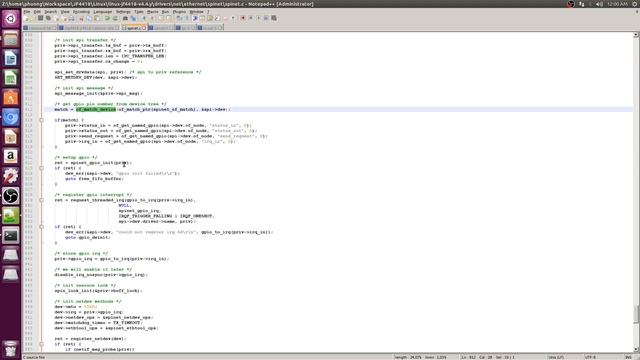
Task: Open the Language menu
Action: click(x=102, y=12)
